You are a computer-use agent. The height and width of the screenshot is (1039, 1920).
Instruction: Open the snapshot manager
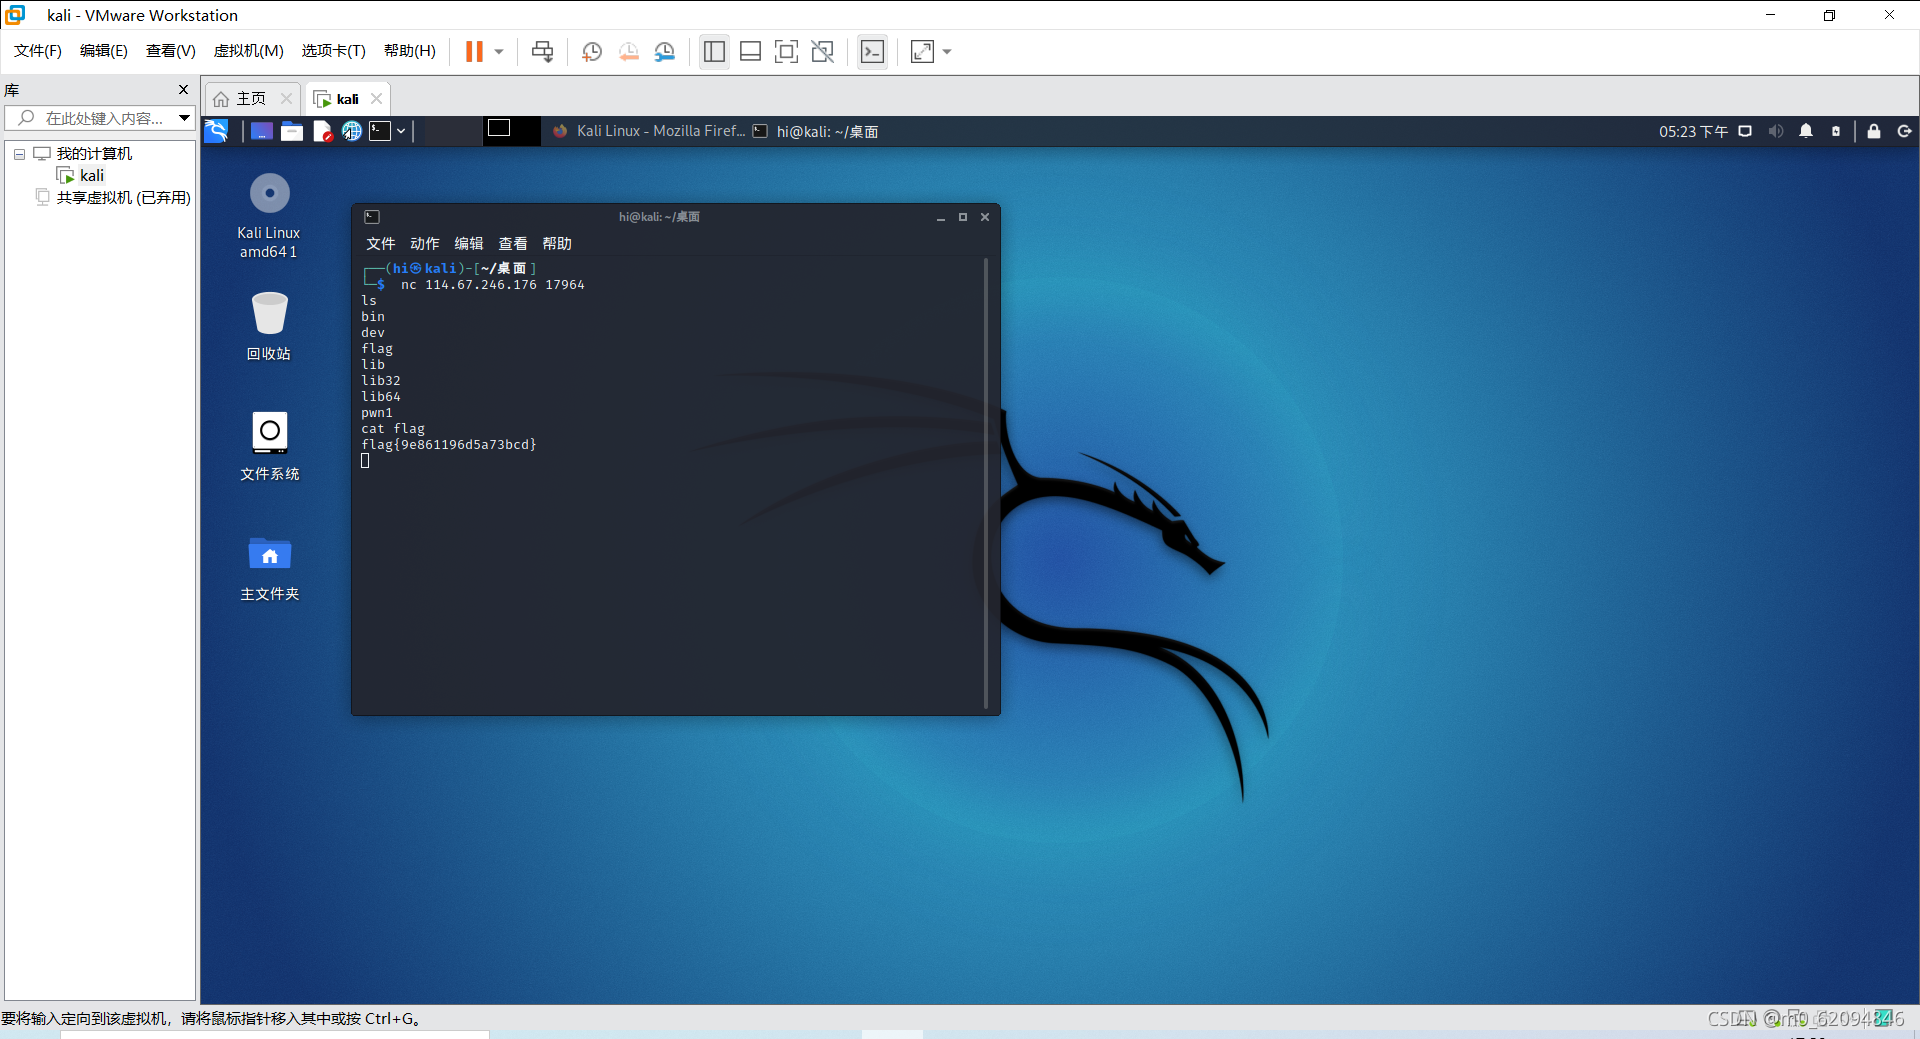point(665,51)
